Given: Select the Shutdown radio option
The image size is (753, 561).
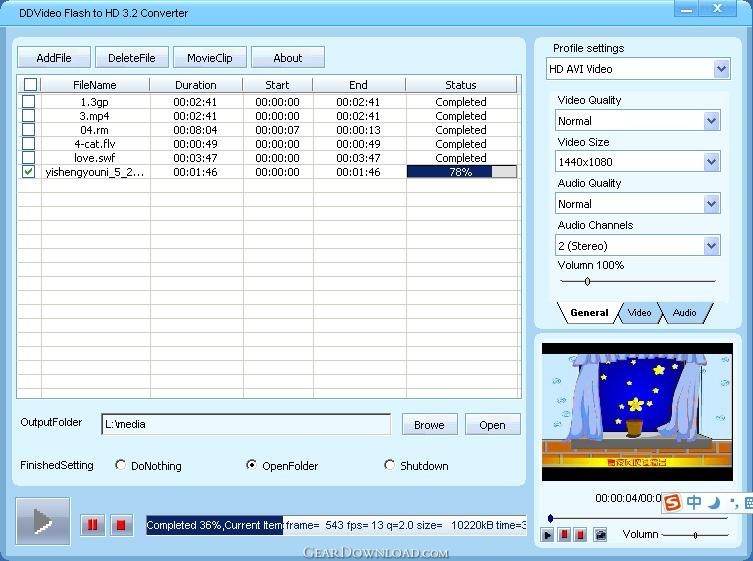Looking at the screenshot, I should 389,465.
